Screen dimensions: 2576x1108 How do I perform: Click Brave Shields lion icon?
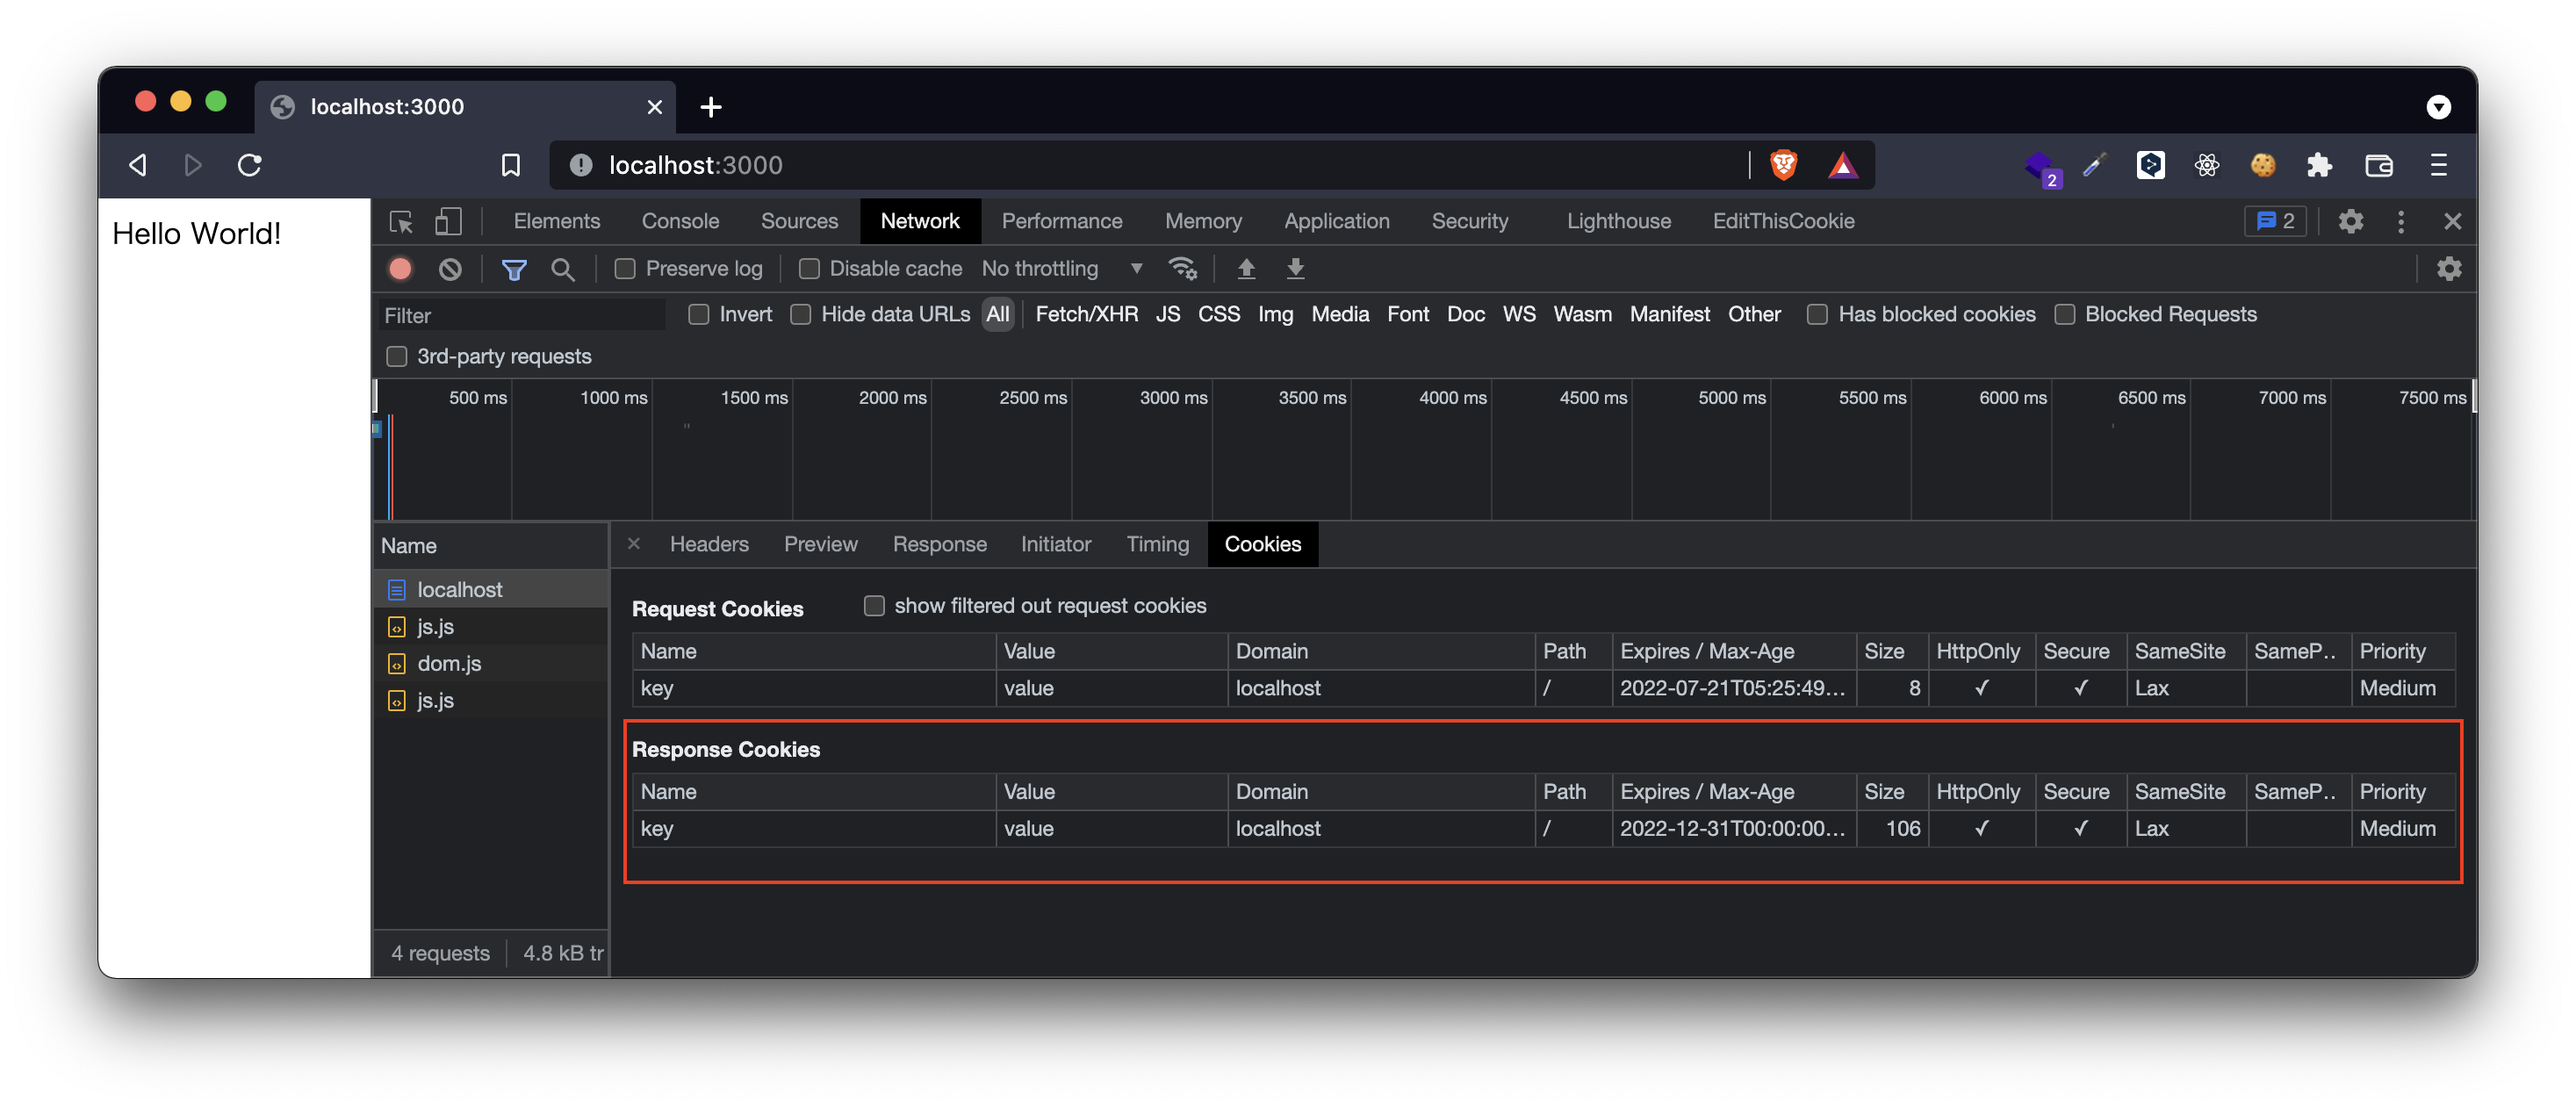[1783, 165]
